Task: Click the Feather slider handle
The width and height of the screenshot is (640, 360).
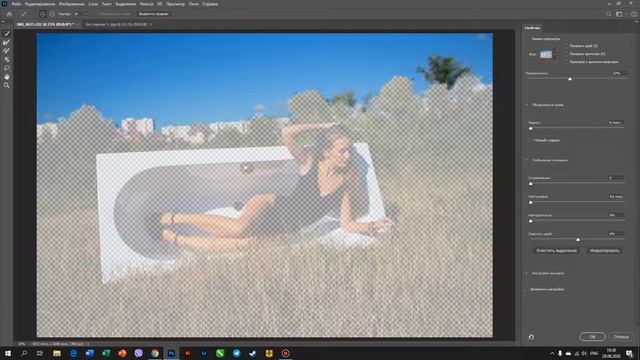Action: (x=531, y=202)
